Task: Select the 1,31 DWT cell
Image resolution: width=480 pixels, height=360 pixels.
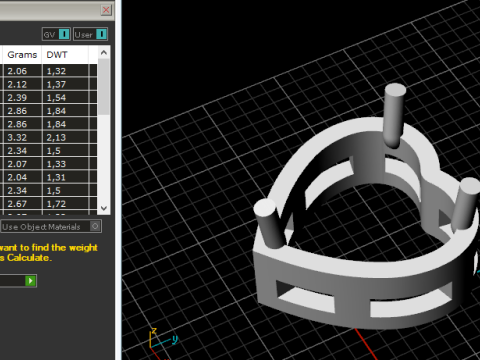Action: (x=65, y=177)
